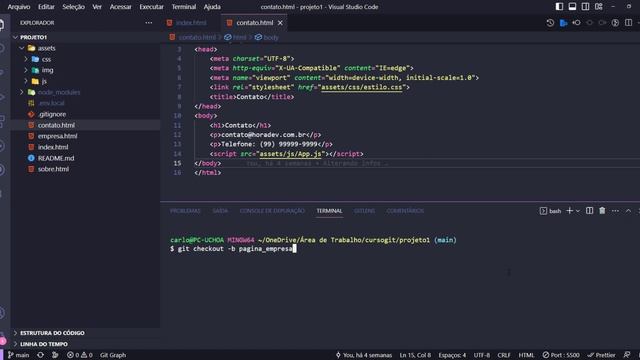Open the Arquivo menu

point(19,7)
